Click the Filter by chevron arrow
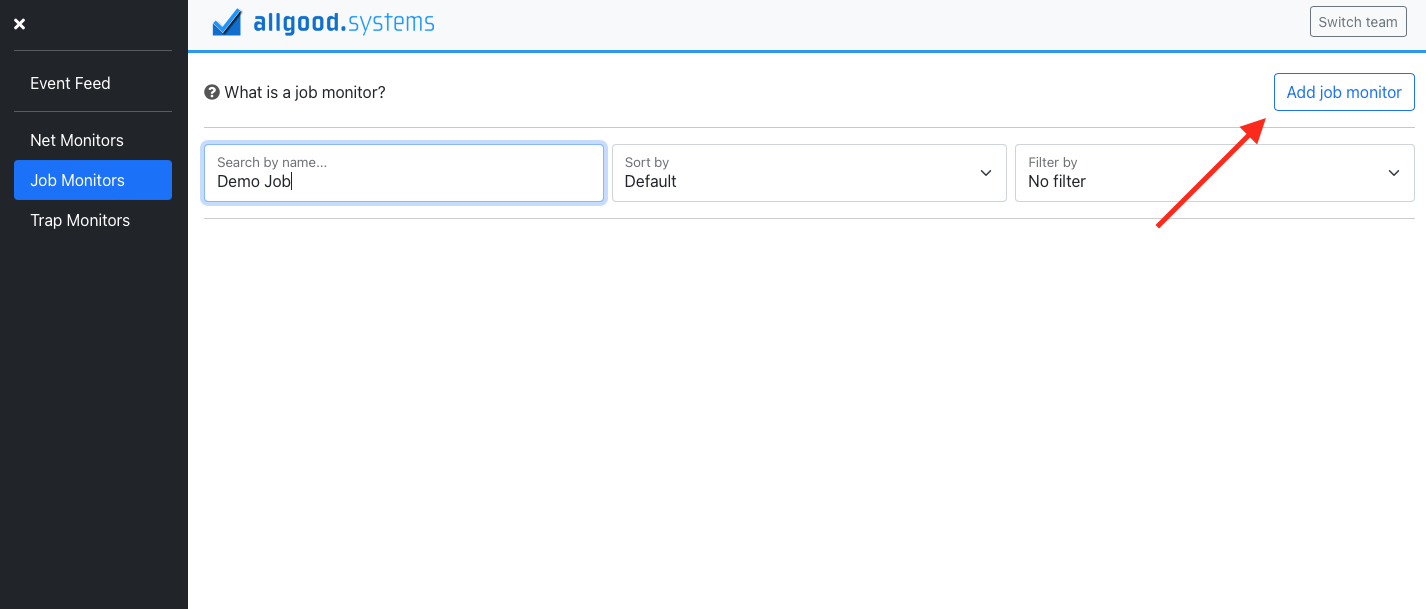This screenshot has height=609, width=1426. point(1393,172)
